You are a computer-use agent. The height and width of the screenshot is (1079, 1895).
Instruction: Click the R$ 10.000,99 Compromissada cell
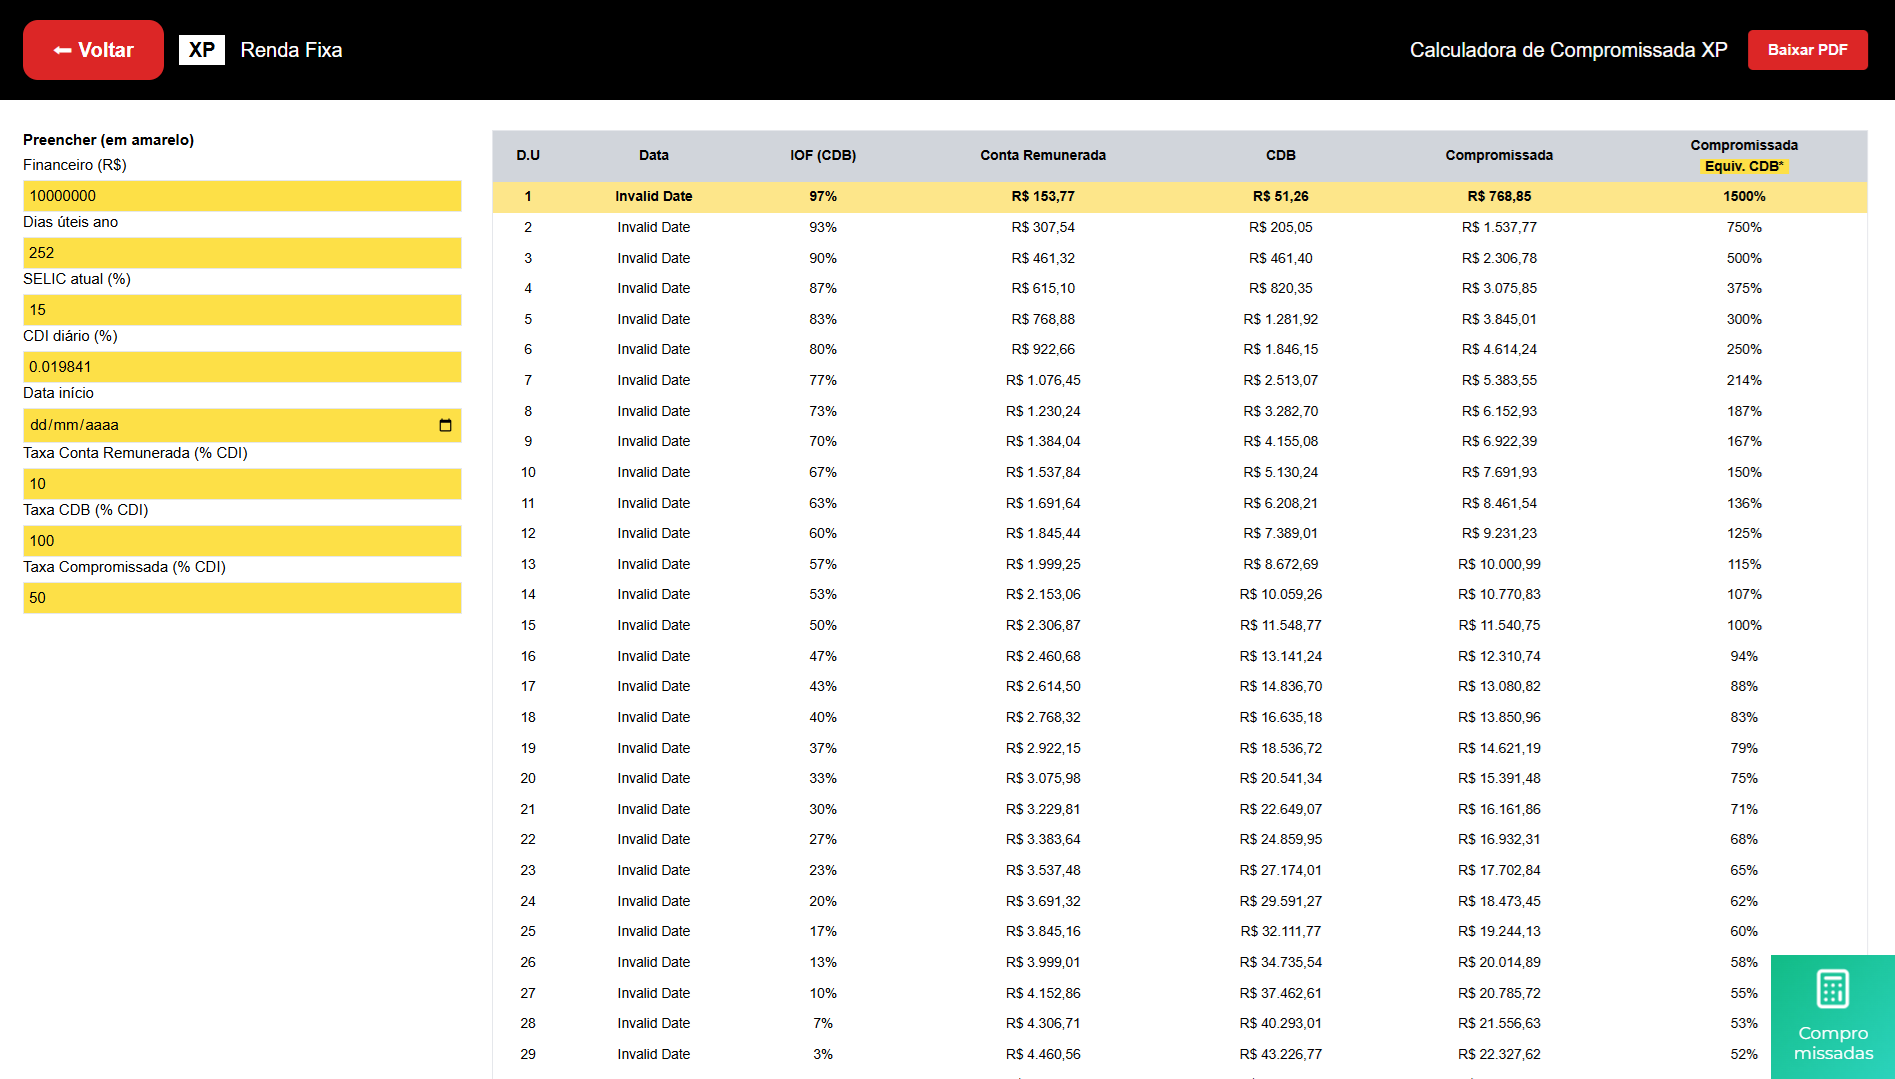[1498, 564]
